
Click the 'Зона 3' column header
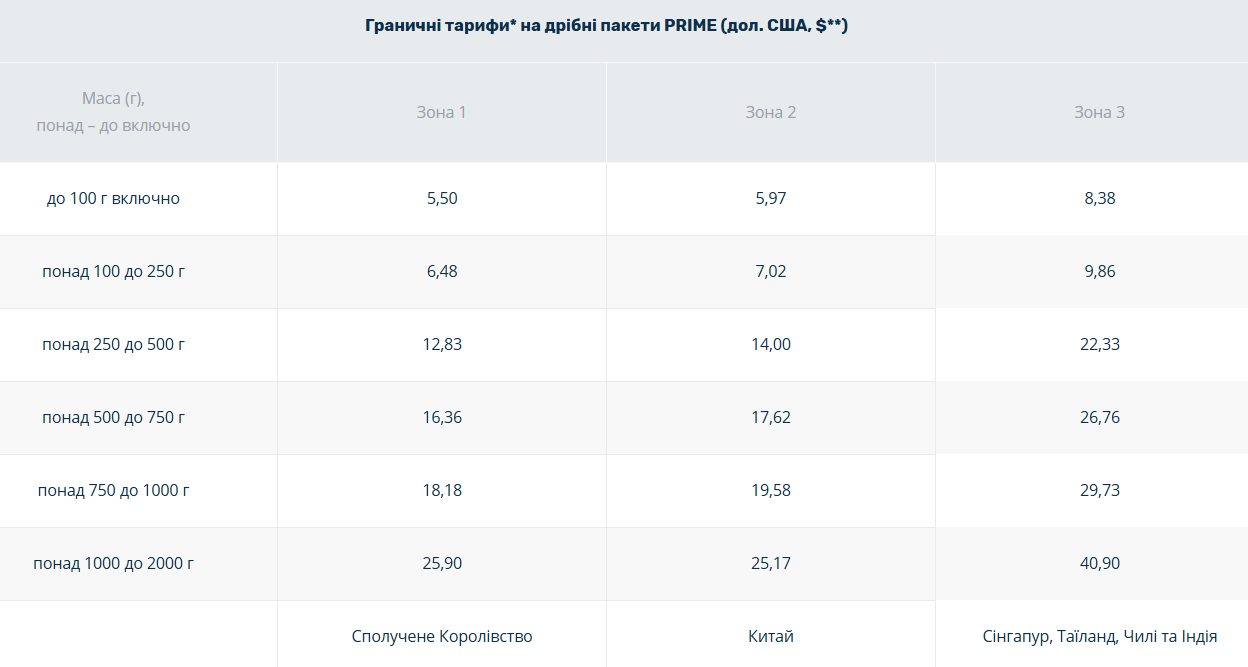[x=1099, y=112]
